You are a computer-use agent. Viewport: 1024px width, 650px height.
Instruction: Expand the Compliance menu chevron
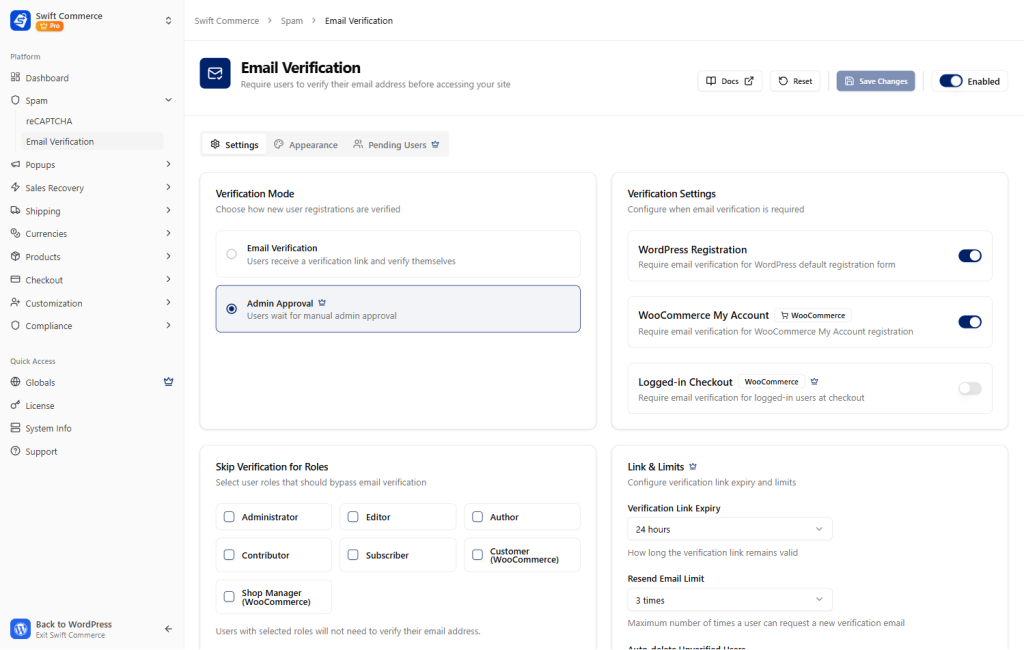coord(168,325)
